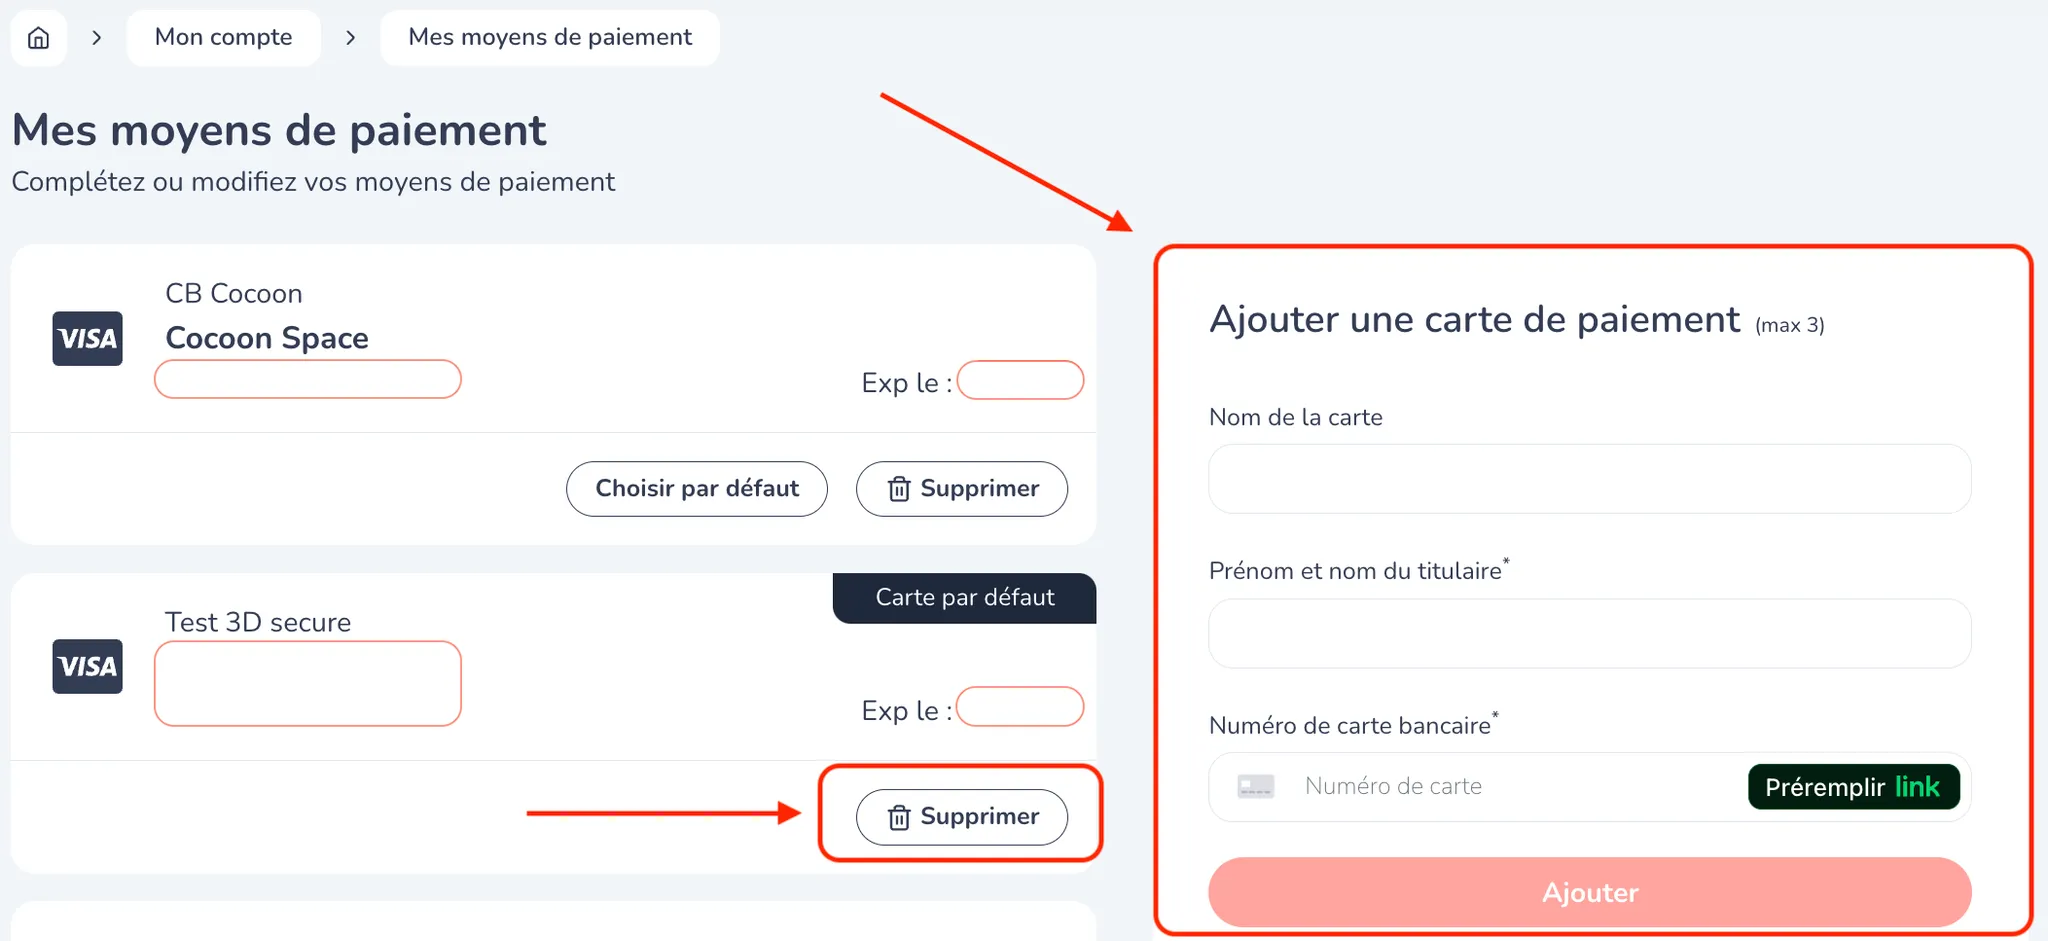Open Mon compte breadcrumb
Image resolution: width=2048 pixels, height=941 pixels.
pos(223,38)
